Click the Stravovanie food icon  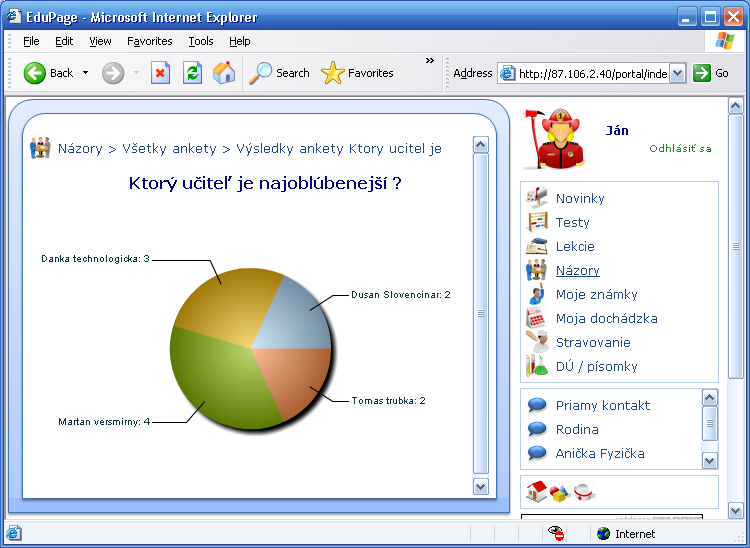pos(537,342)
